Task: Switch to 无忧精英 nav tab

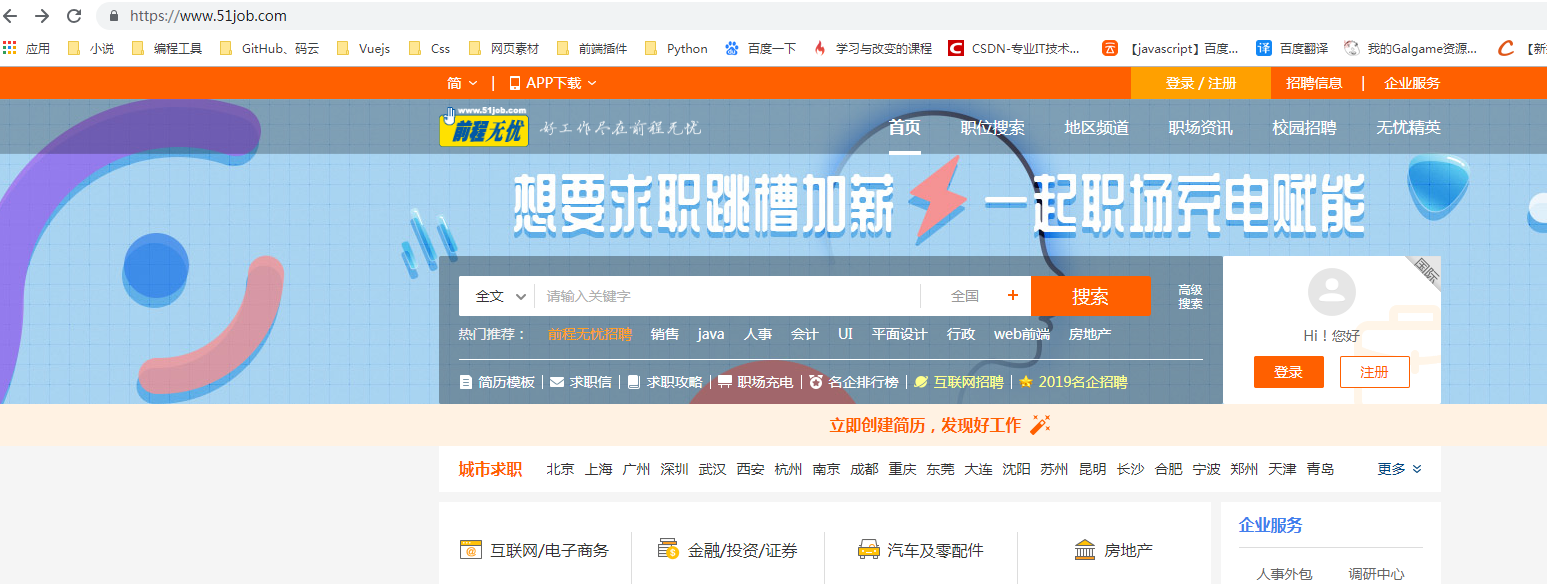Action: (x=1409, y=128)
